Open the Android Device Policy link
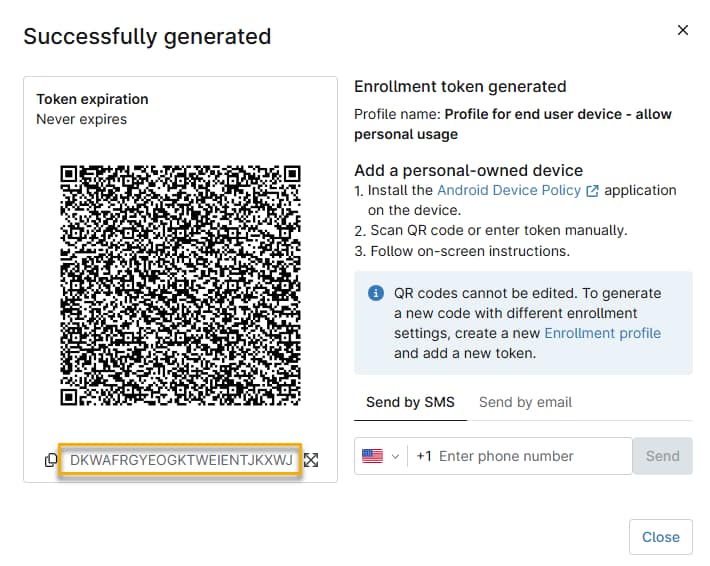Viewport: 710px width, 566px height. [x=509, y=190]
